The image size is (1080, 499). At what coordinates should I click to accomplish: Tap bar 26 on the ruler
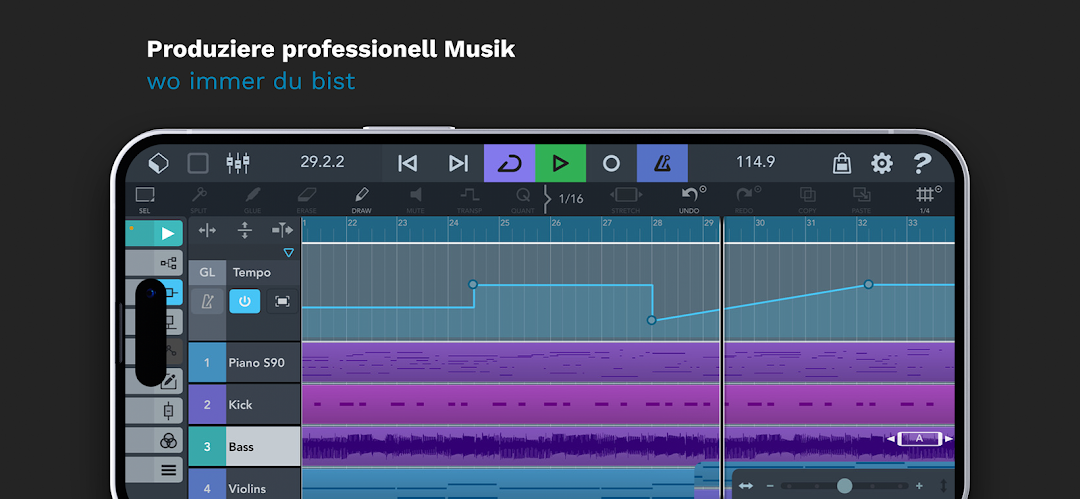[556, 223]
